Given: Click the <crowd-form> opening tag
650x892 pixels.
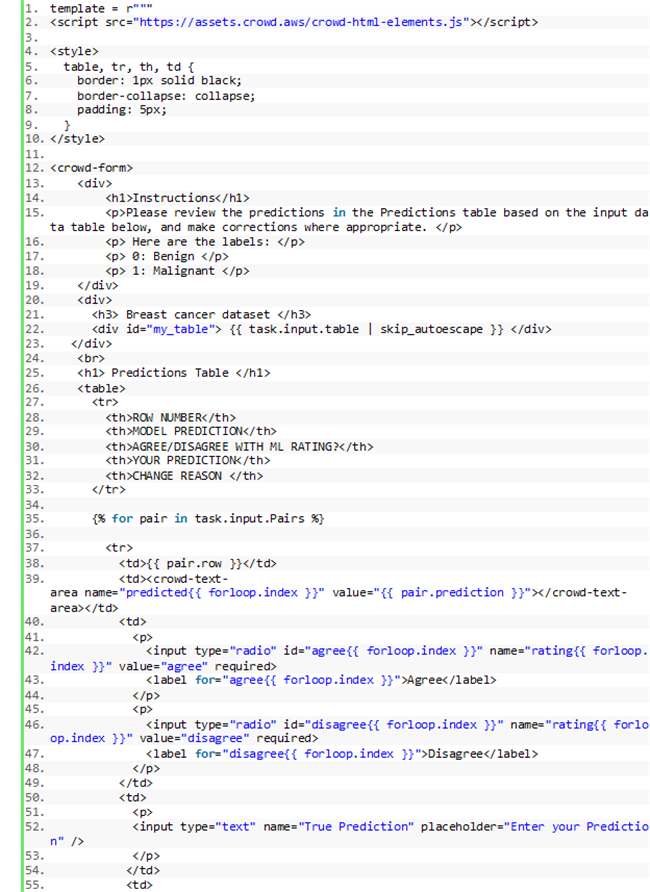Looking at the screenshot, I should (x=91, y=168).
